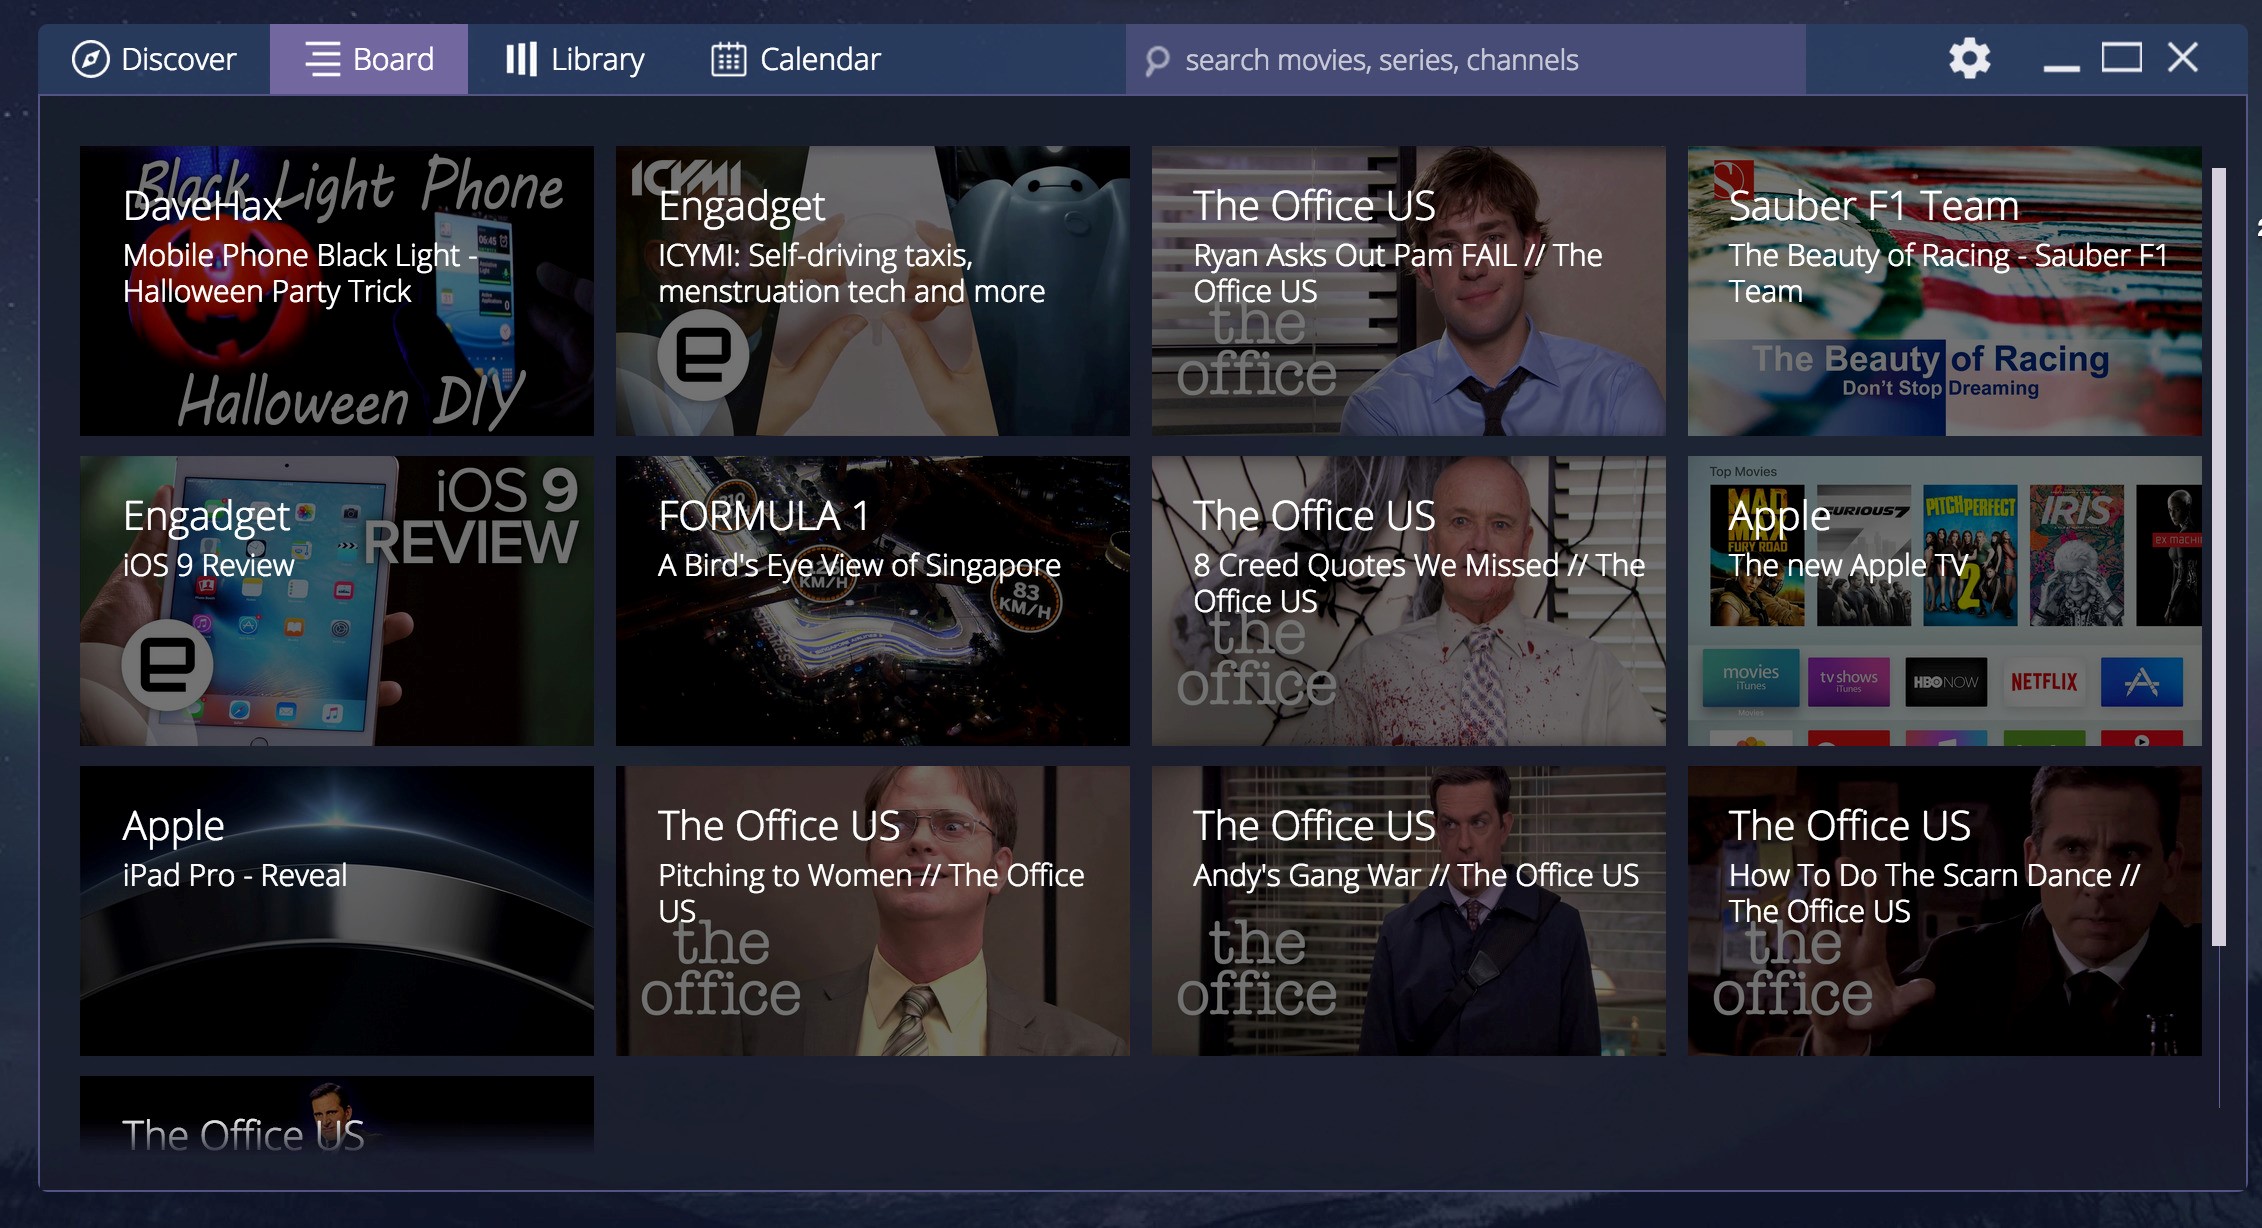This screenshot has height=1228, width=2262.
Task: Click the Discover compass icon
Action: pos(90,59)
